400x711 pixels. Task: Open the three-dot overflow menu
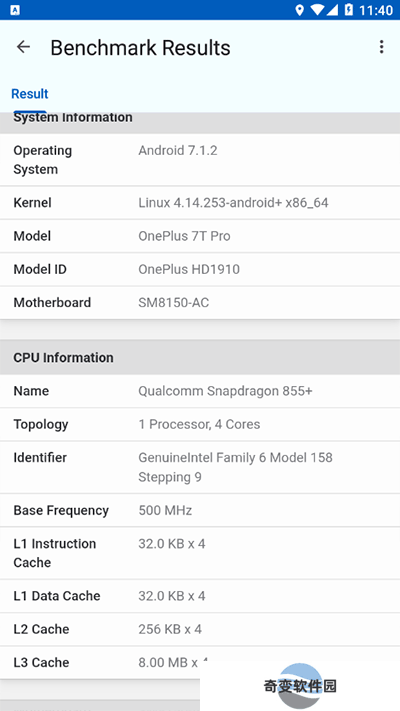pos(381,47)
